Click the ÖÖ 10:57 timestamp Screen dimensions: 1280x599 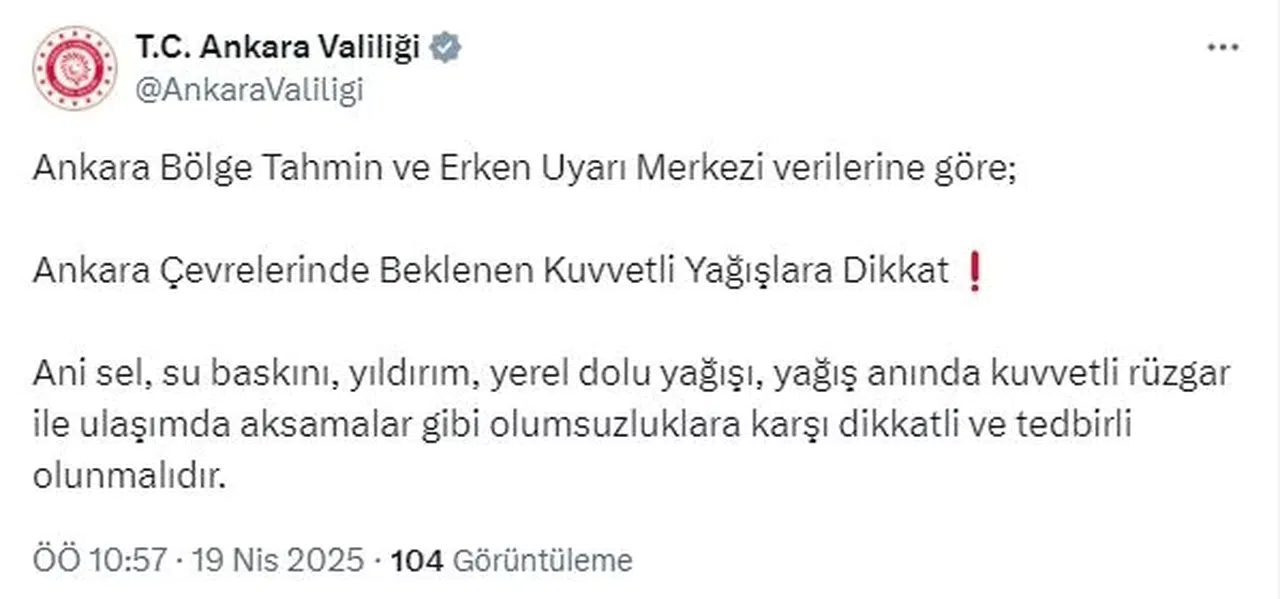(99, 560)
